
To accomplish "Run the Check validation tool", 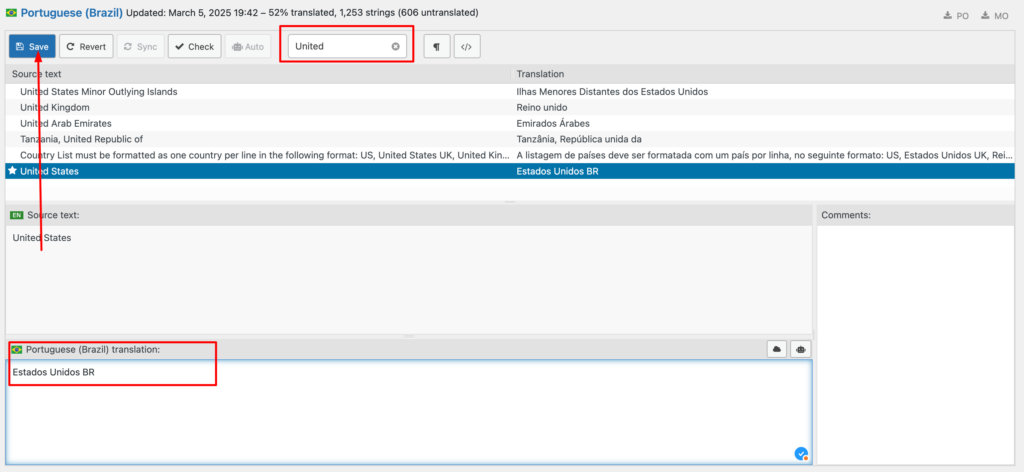I will pos(194,46).
